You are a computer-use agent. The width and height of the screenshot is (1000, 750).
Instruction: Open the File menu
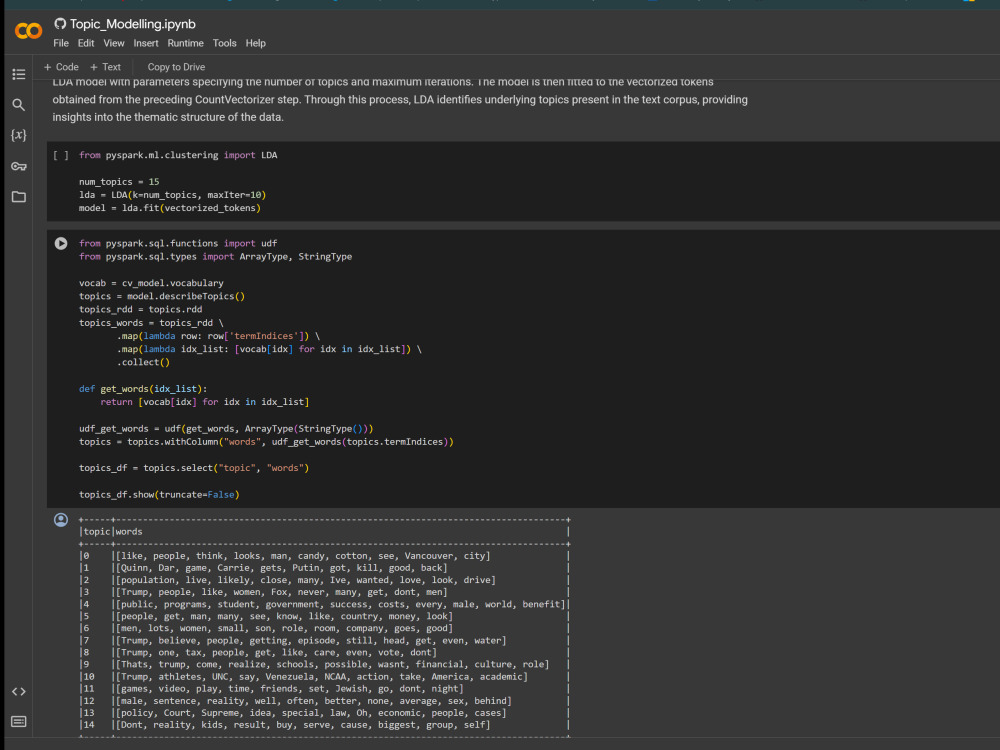tap(61, 43)
